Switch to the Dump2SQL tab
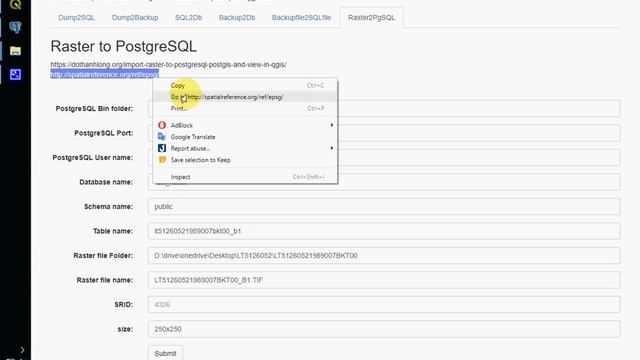The image size is (640, 360). click(77, 18)
